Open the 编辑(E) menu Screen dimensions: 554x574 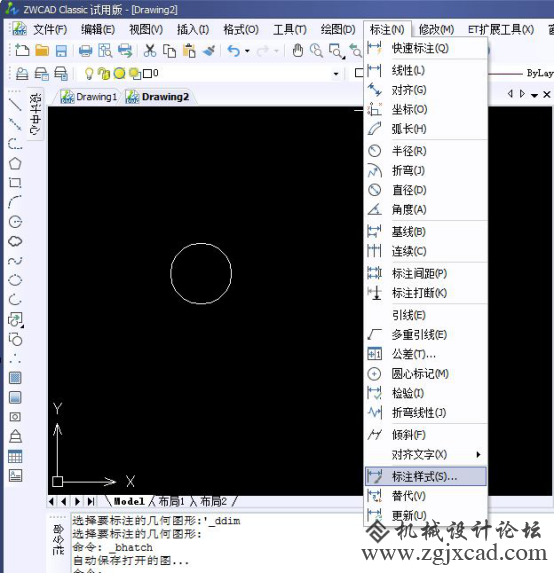pyautogui.click(x=98, y=29)
